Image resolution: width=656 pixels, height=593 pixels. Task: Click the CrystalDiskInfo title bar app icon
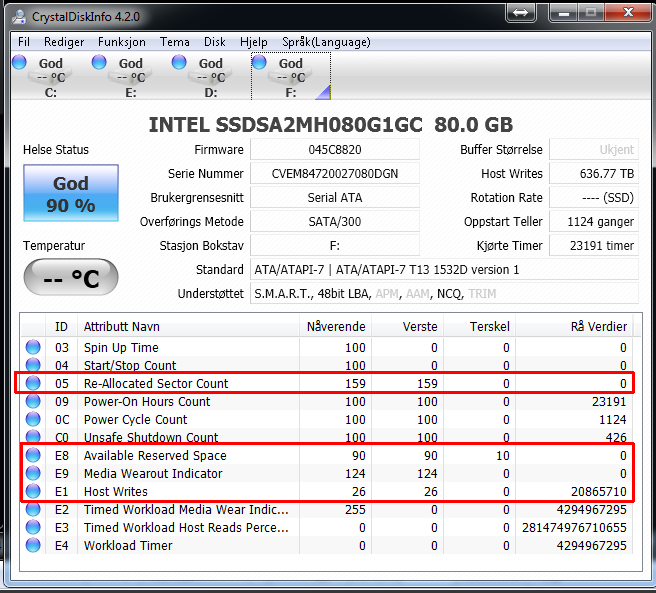pyautogui.click(x=20, y=16)
